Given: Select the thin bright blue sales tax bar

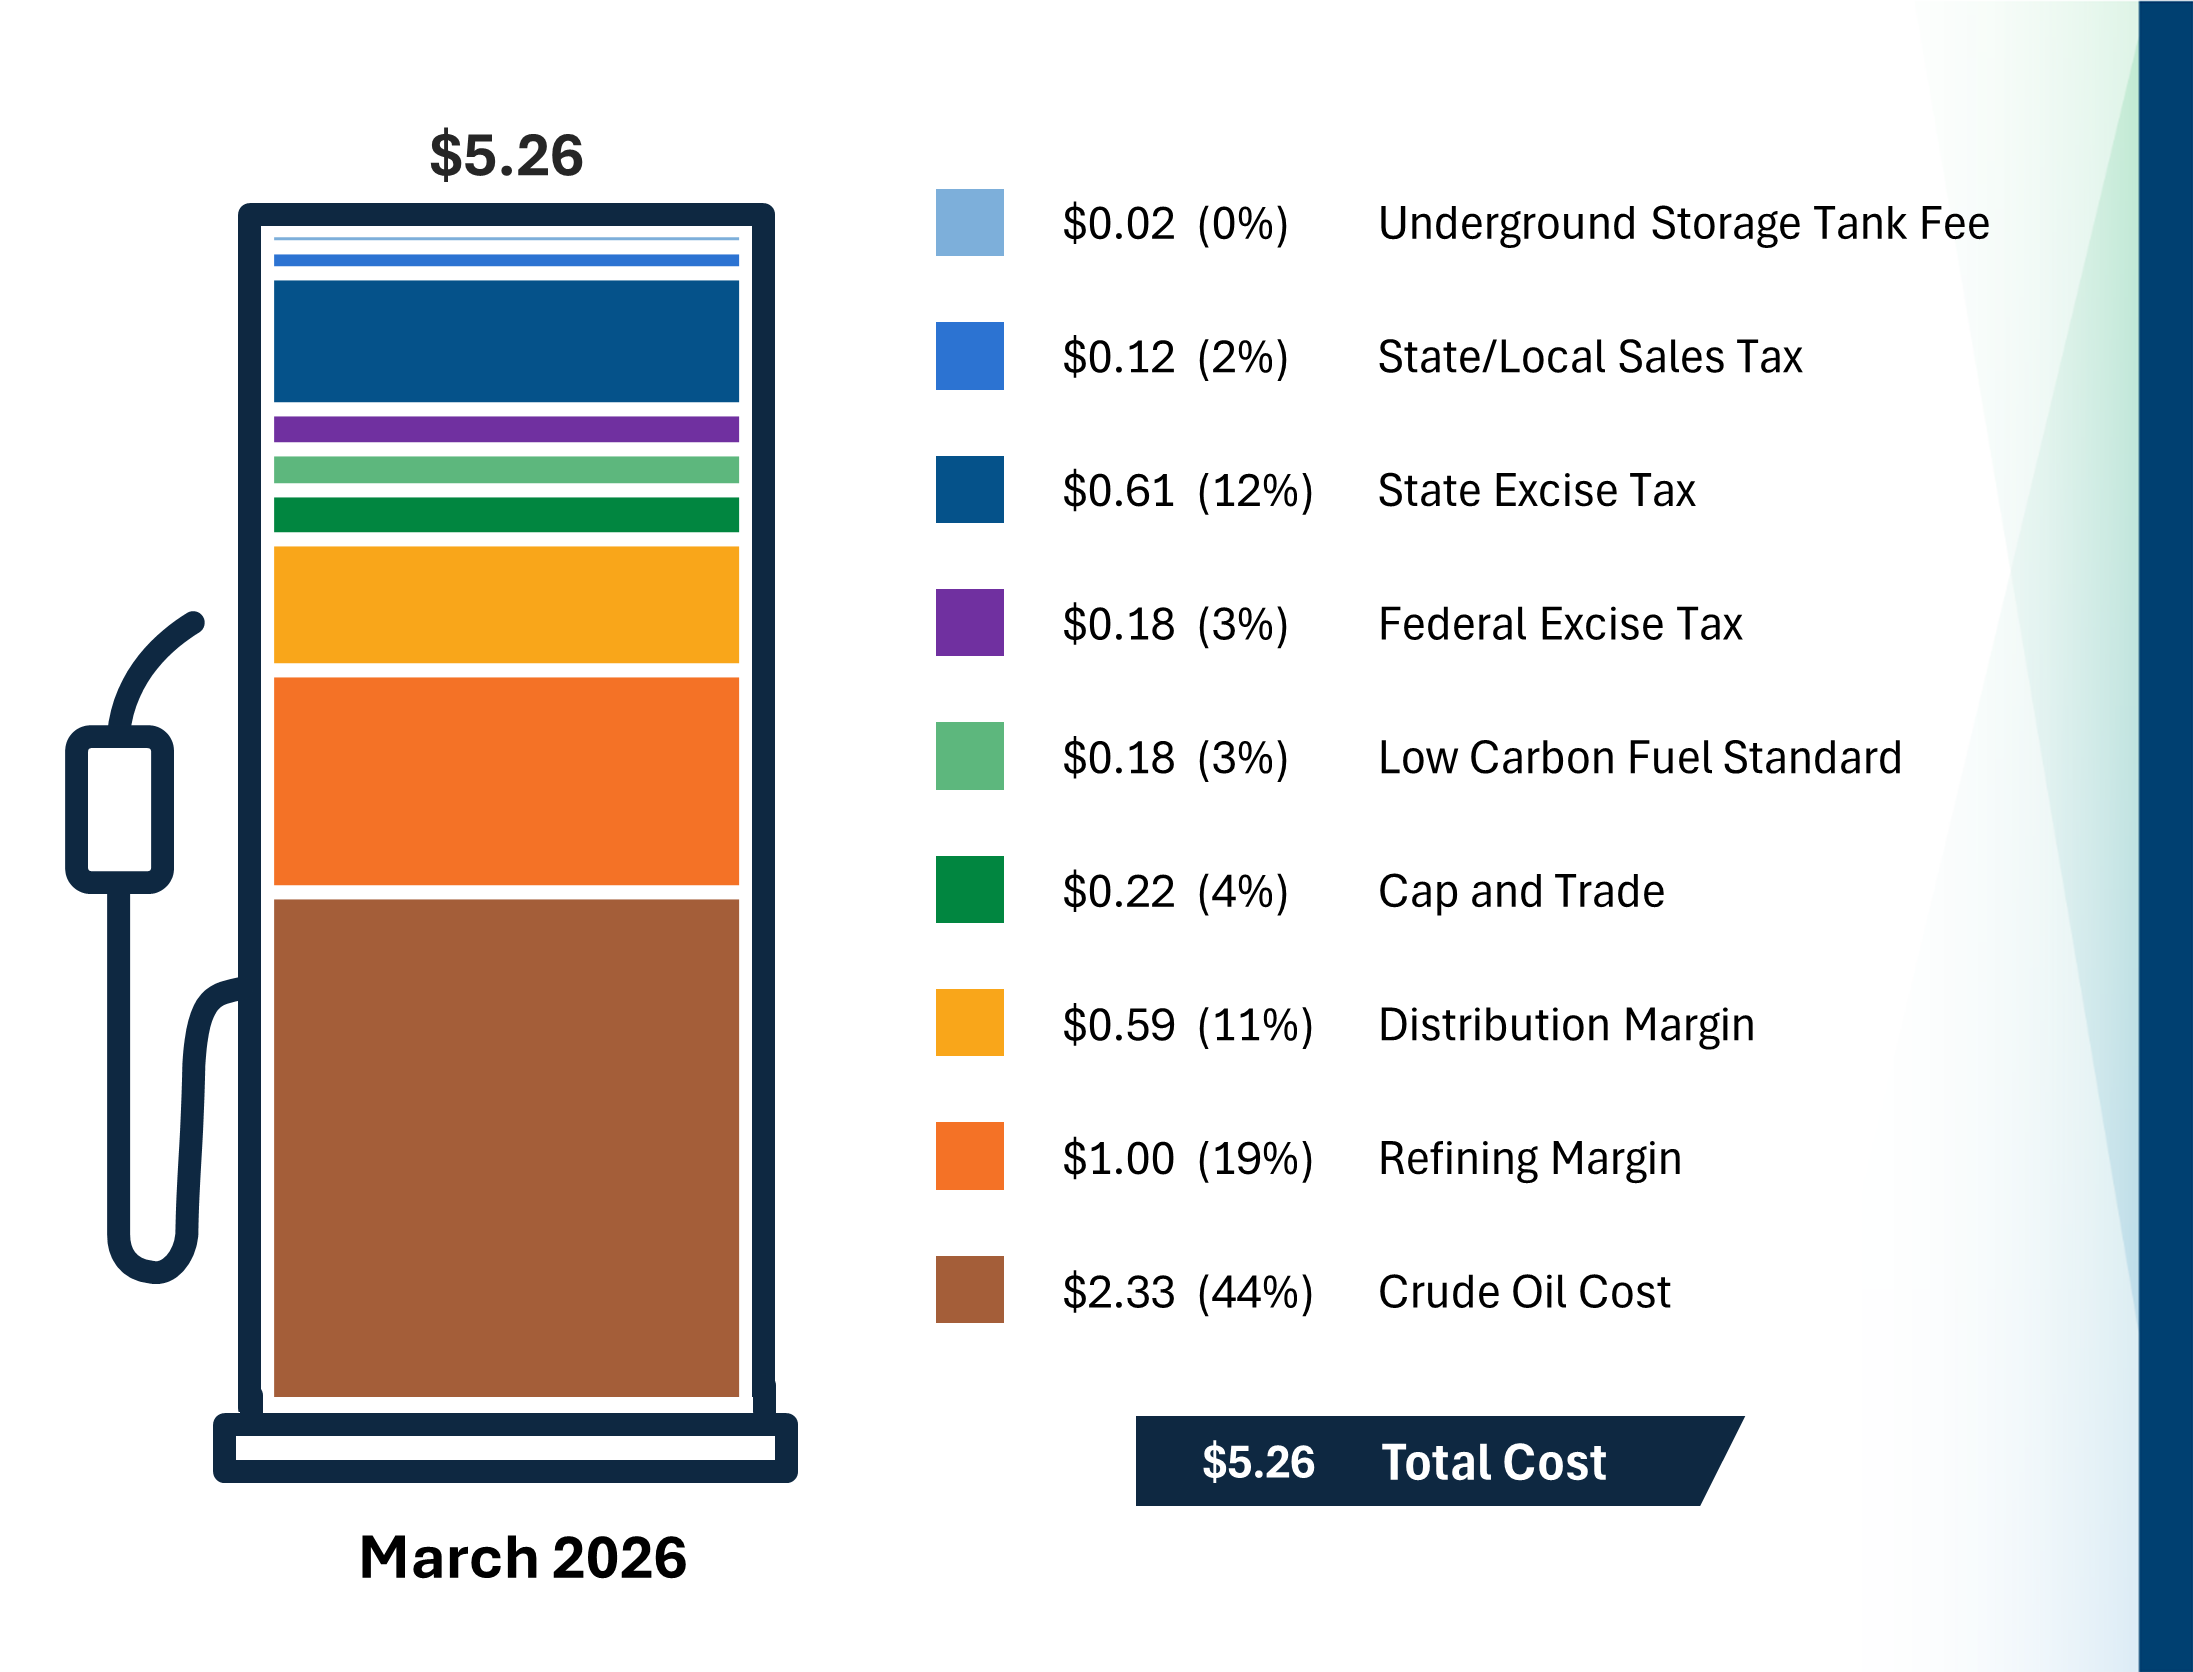Looking at the screenshot, I should [506, 260].
